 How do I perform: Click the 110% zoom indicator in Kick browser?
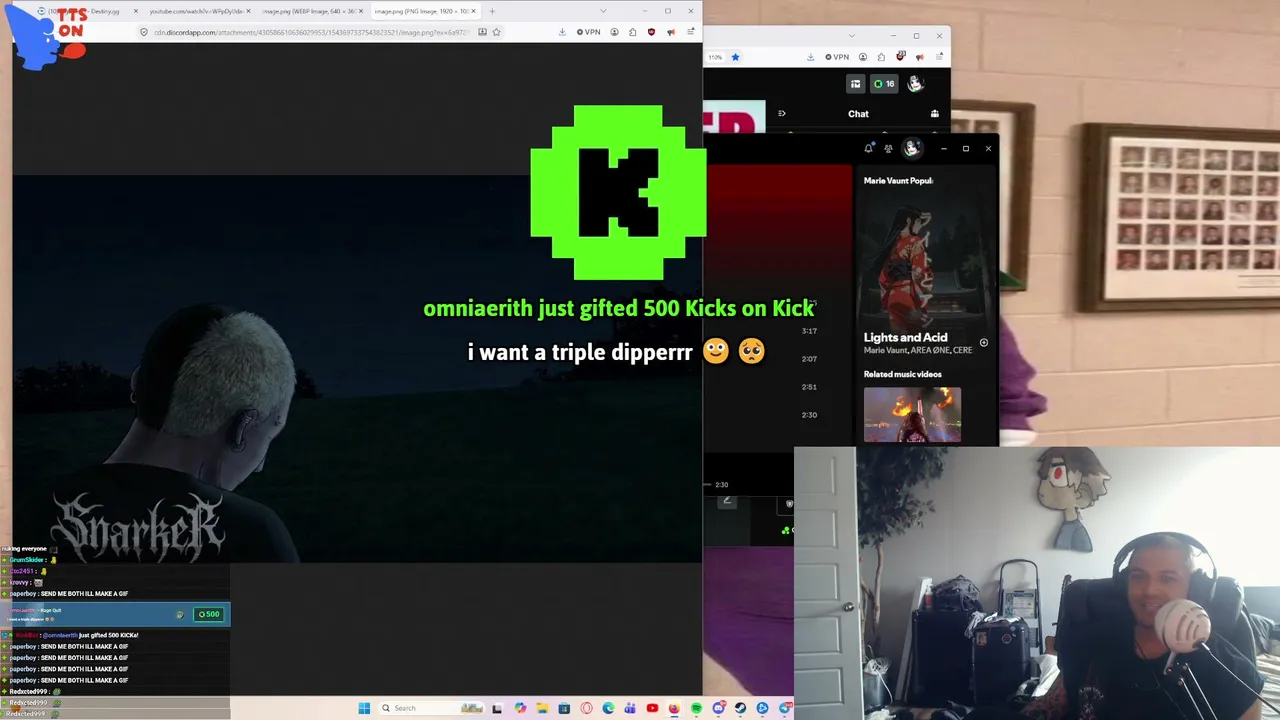click(714, 57)
